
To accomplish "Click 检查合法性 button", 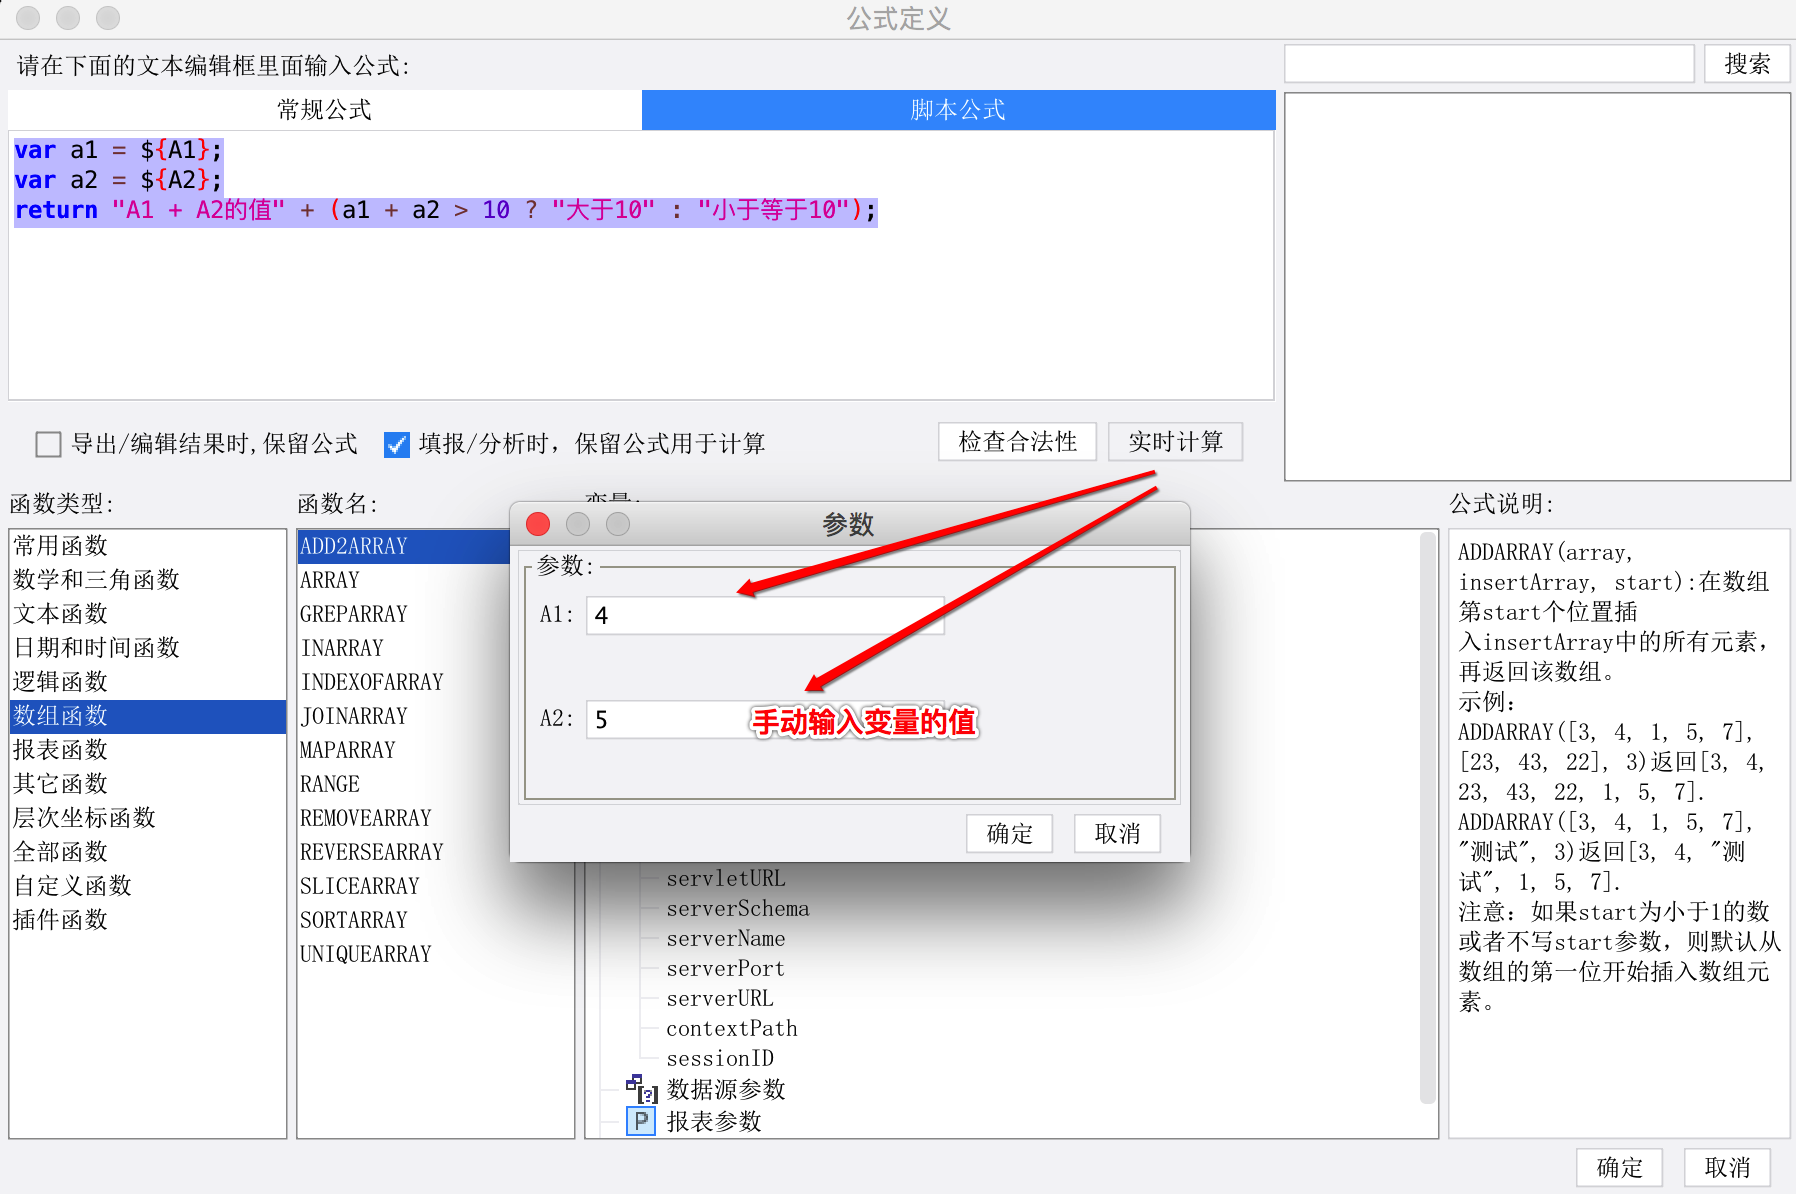I will pos(1017,442).
